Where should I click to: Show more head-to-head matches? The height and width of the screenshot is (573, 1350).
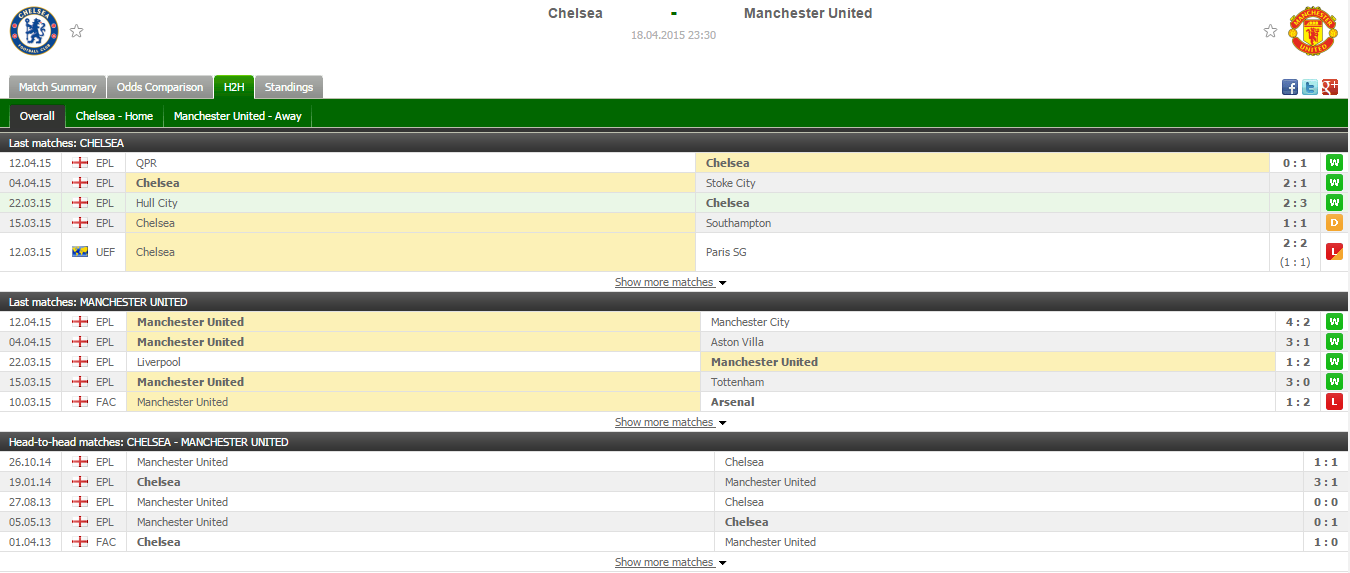point(670,563)
